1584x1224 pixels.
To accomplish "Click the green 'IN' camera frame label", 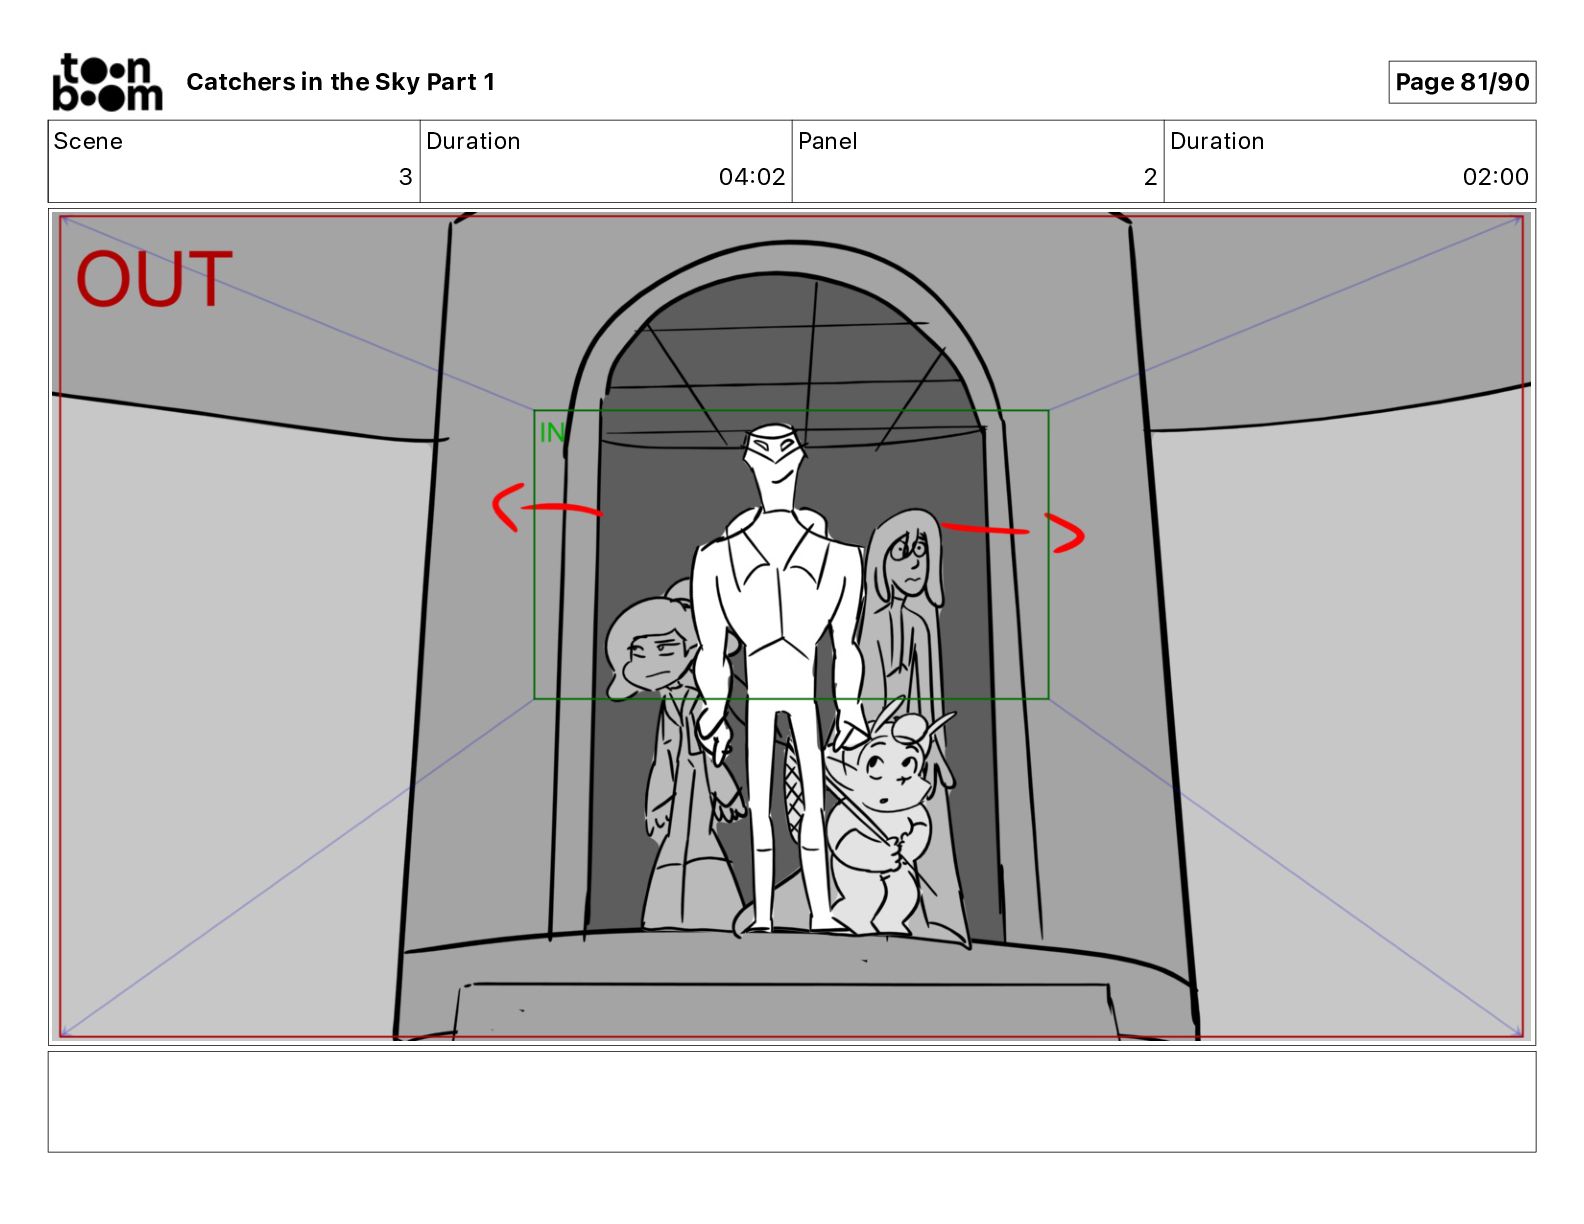I will (552, 432).
